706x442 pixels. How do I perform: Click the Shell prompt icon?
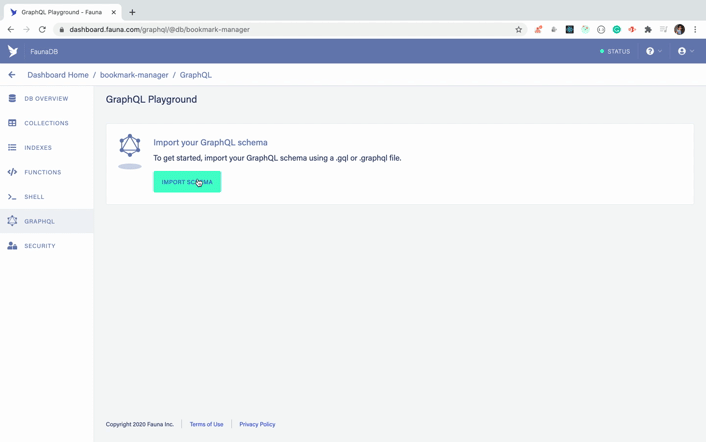(x=12, y=197)
